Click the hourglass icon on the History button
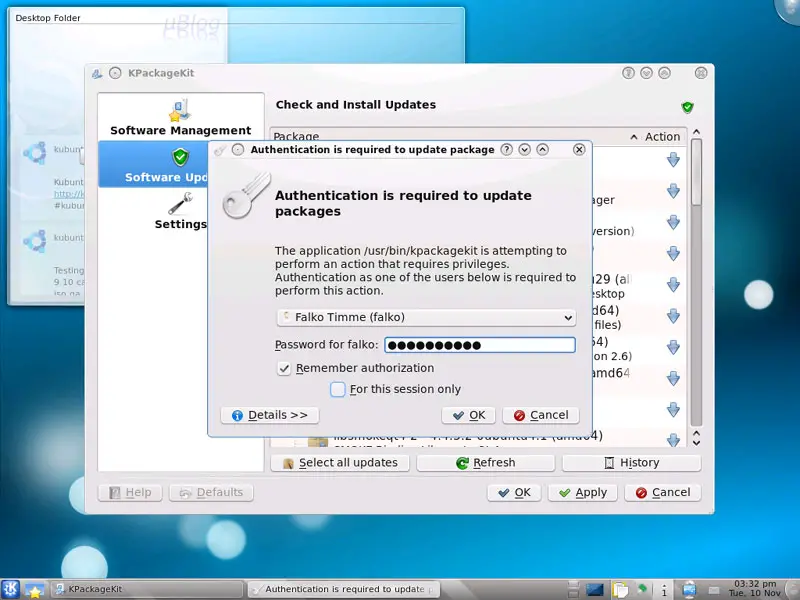Screen dimensions: 800x600 click(x=609, y=463)
